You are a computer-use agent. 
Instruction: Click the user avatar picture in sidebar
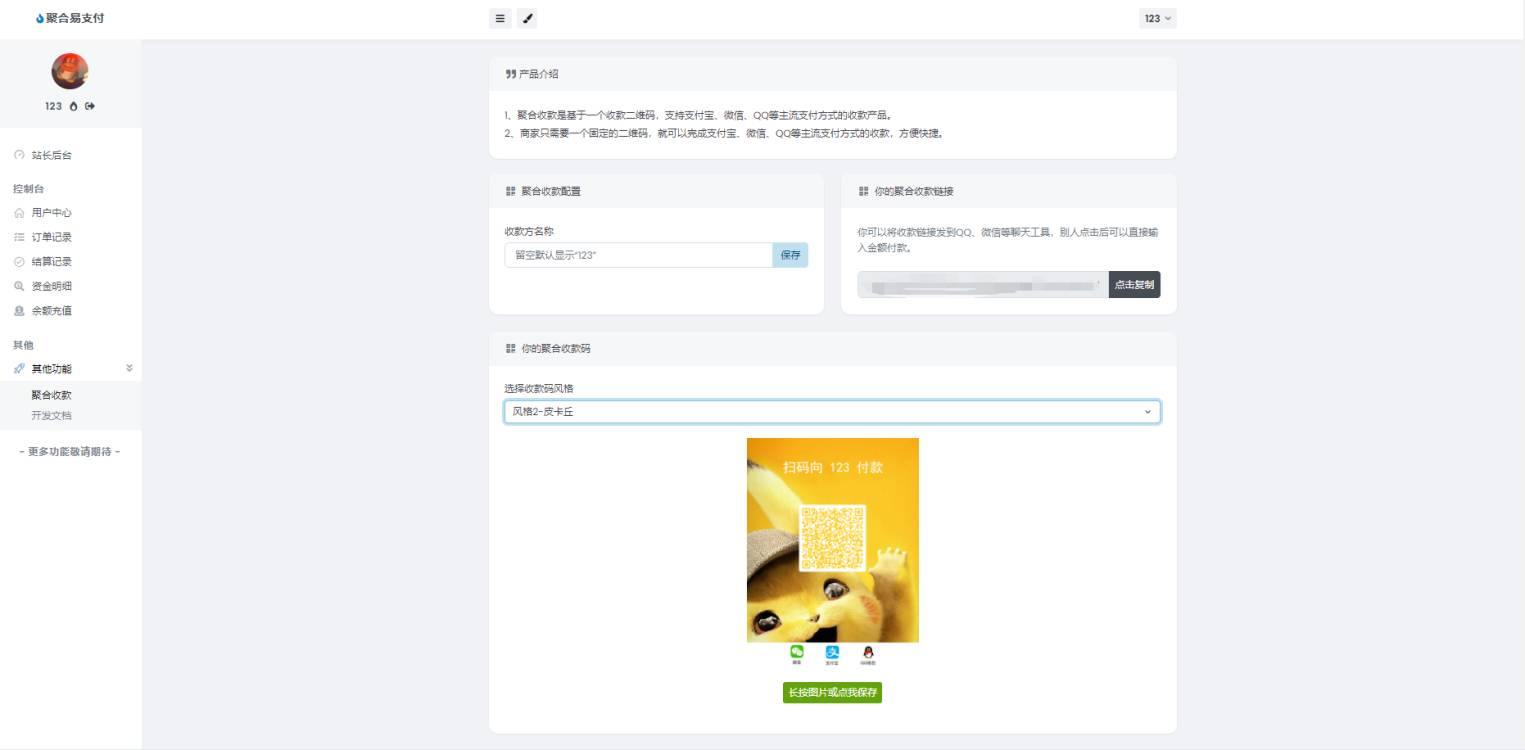(70, 71)
